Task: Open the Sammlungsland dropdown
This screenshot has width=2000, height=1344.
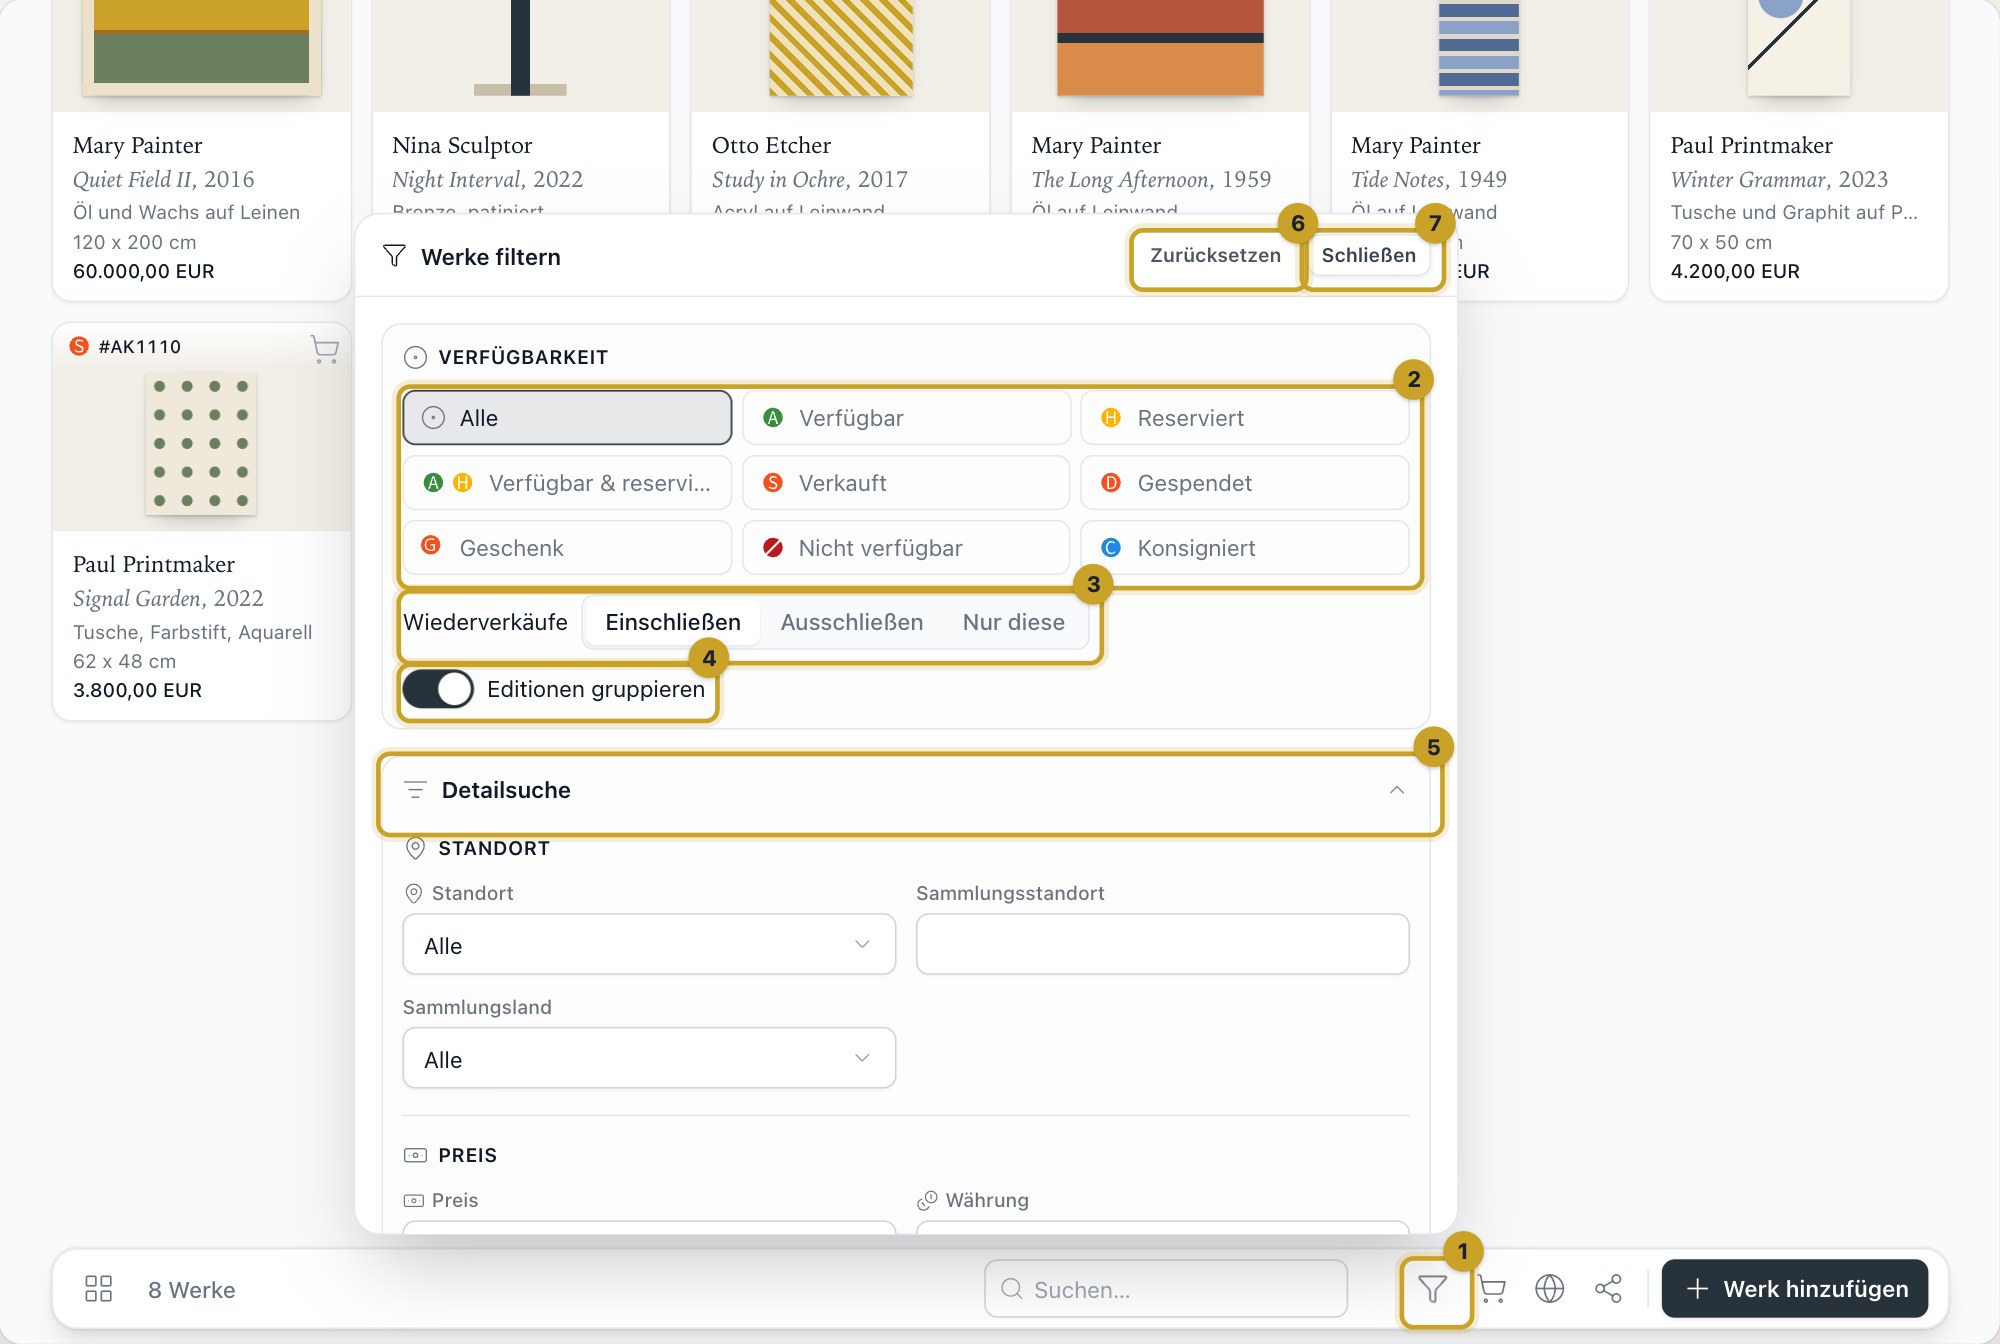Action: (649, 1059)
